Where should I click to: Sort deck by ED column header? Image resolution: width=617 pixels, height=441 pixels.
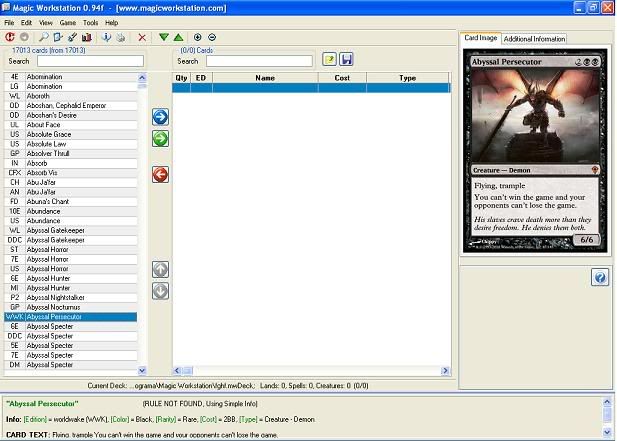[x=201, y=78]
